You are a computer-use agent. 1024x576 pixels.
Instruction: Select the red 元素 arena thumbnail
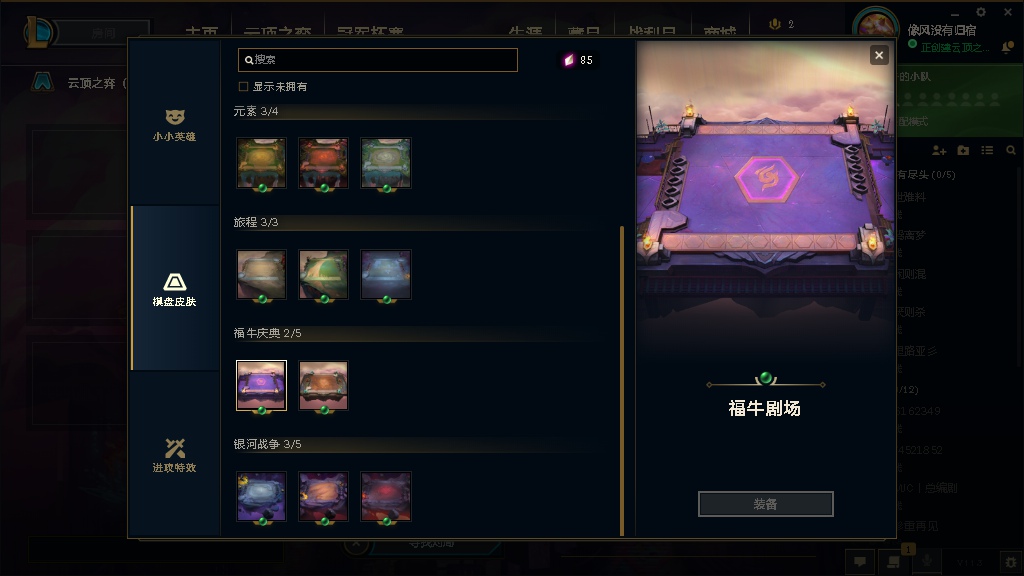(323, 163)
